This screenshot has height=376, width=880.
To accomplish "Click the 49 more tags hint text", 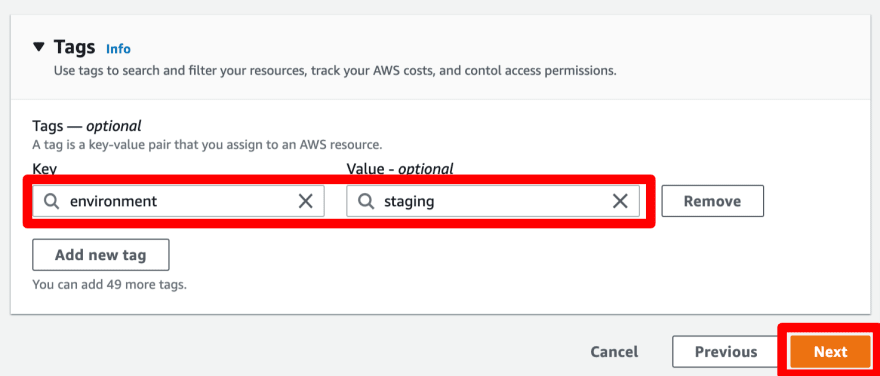I will 109,285.
